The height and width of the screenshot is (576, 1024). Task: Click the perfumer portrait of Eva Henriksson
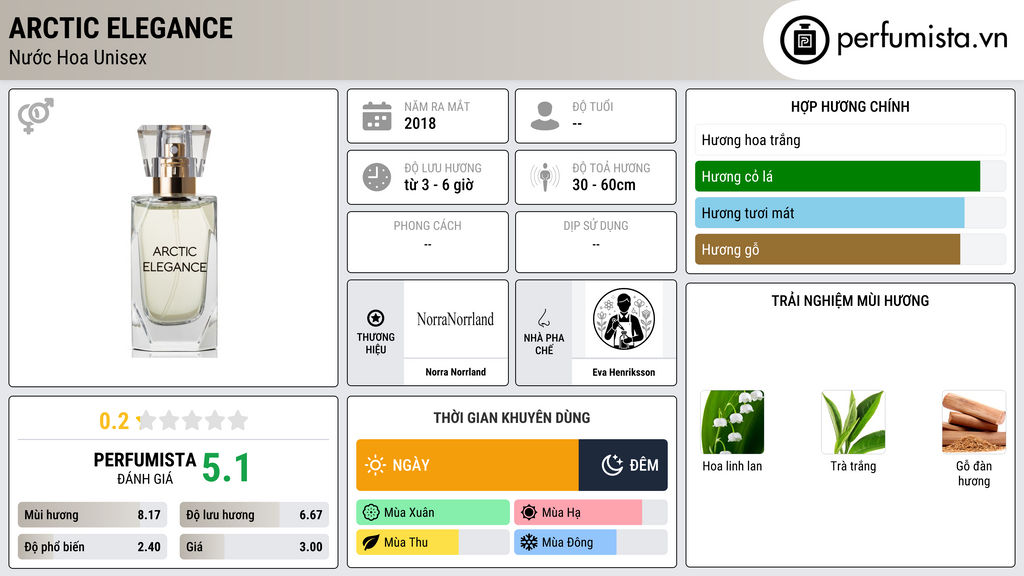click(624, 319)
